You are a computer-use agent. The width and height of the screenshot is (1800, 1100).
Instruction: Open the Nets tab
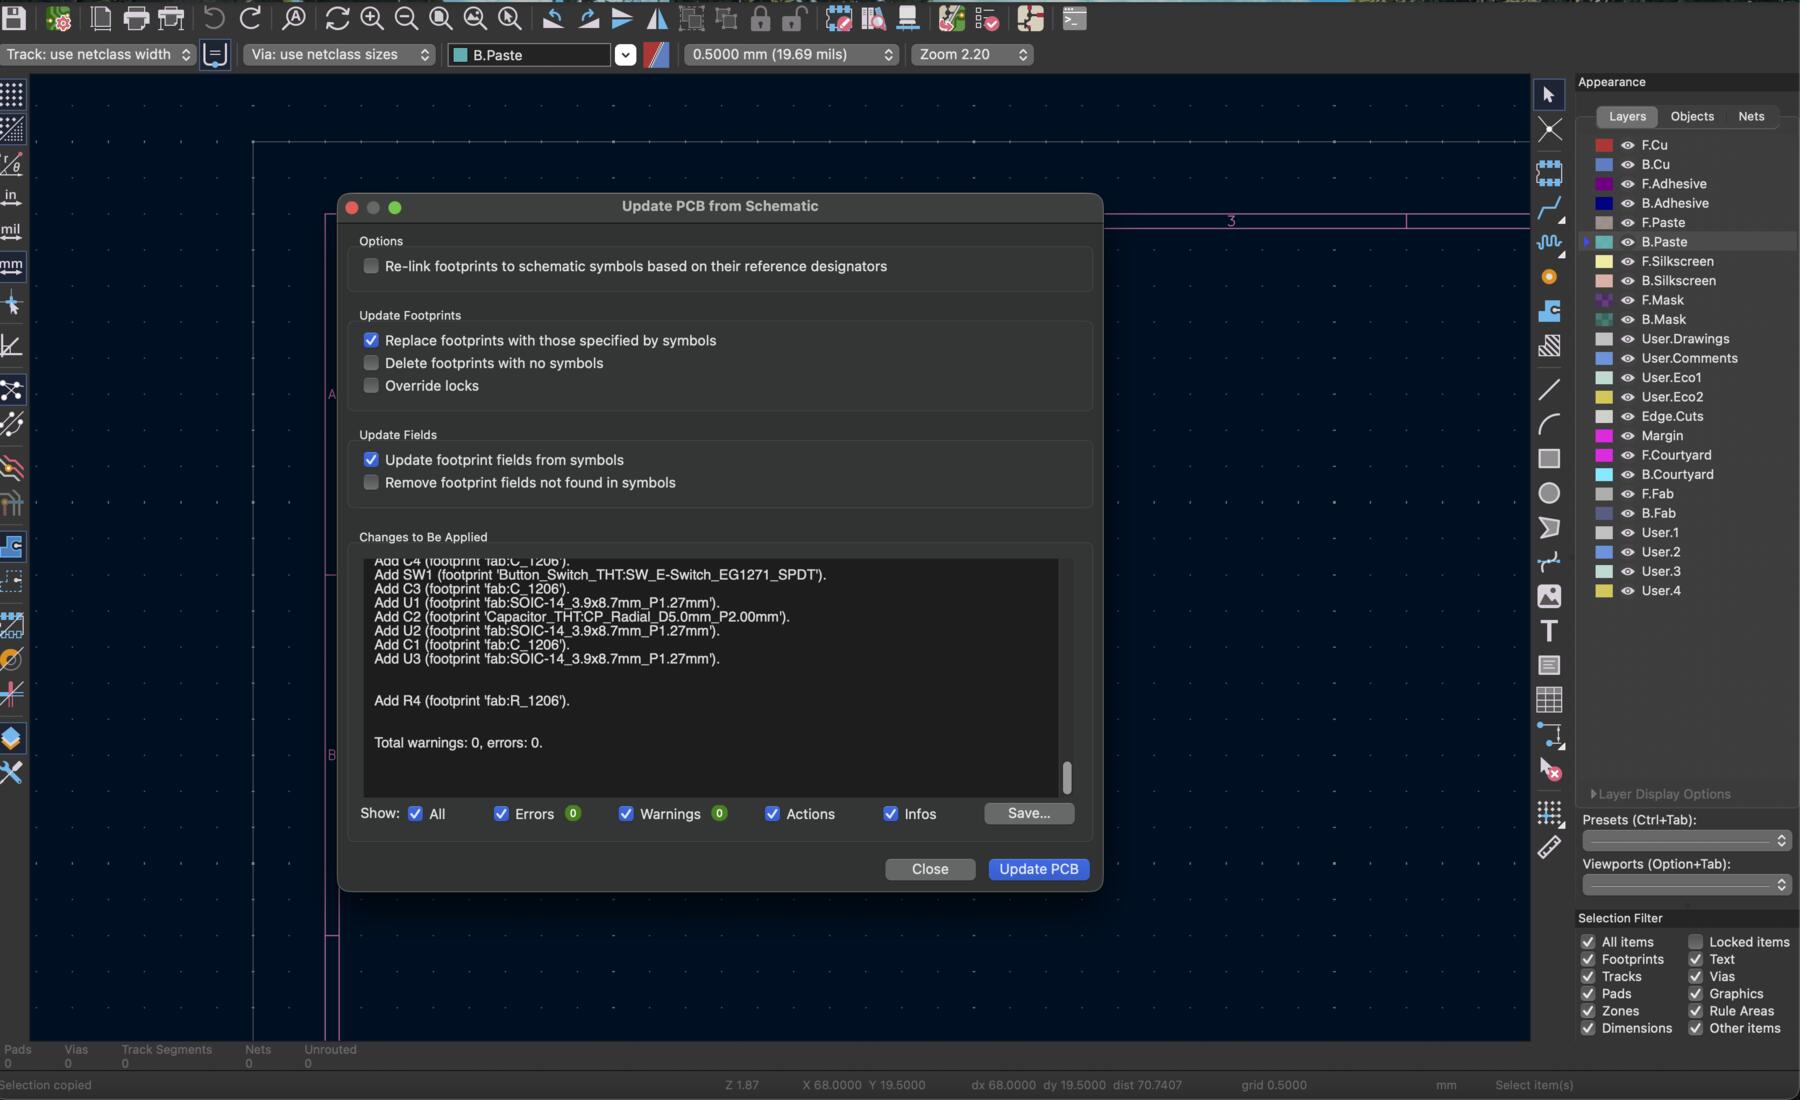[x=1751, y=117]
